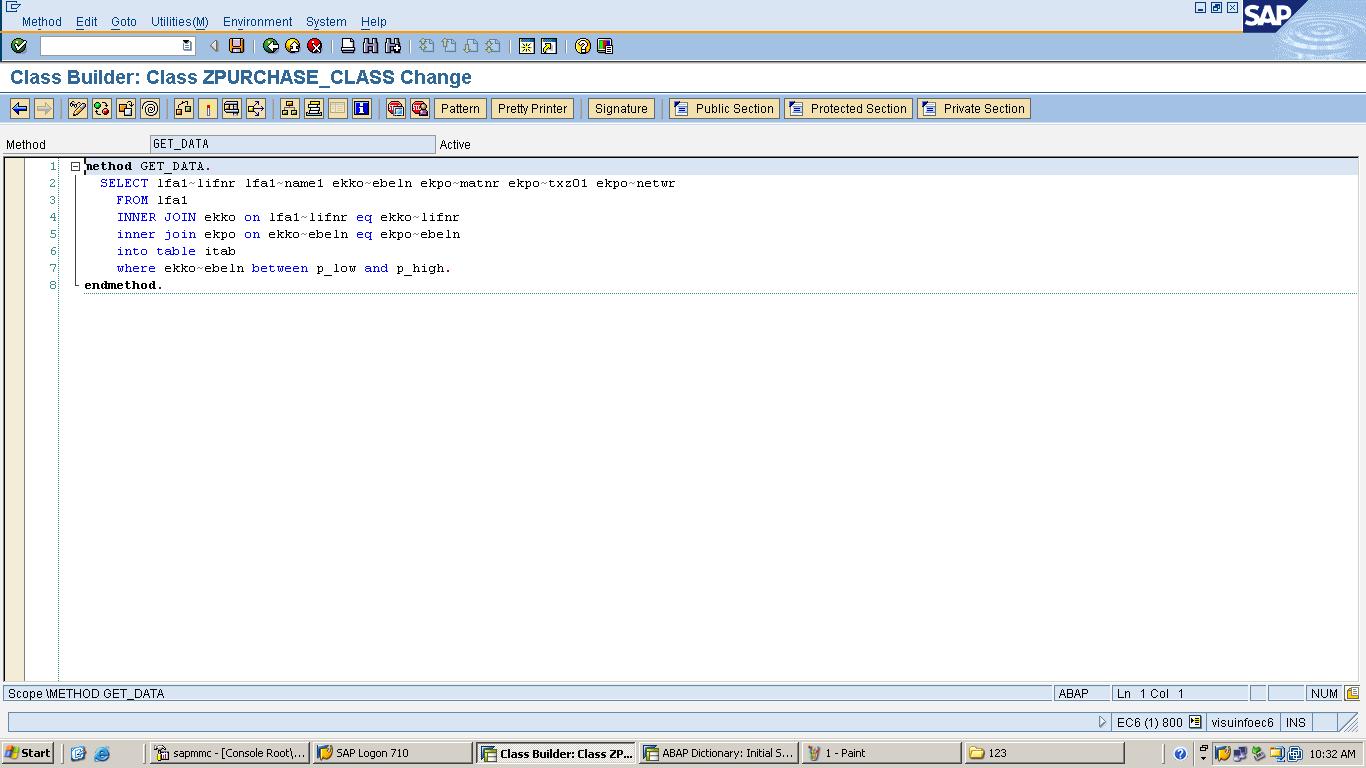This screenshot has height=768, width=1366.
Task: Save the method using the diskette icon
Action: pos(236,45)
